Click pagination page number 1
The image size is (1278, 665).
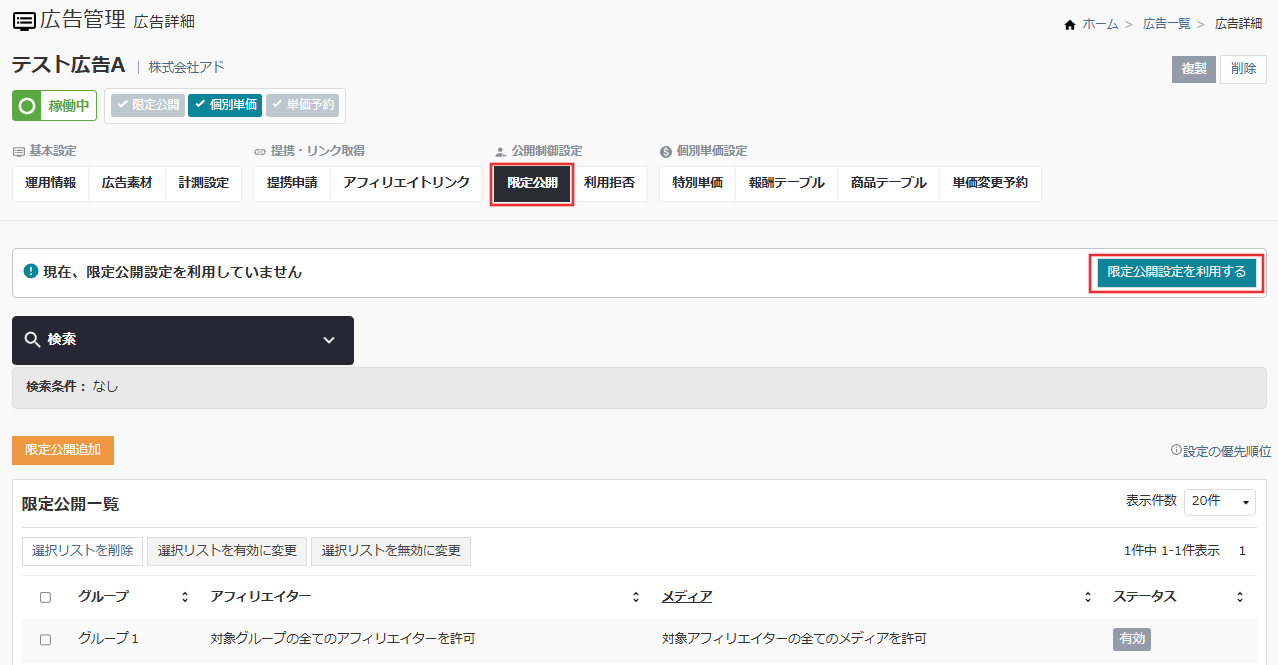(x=1242, y=551)
